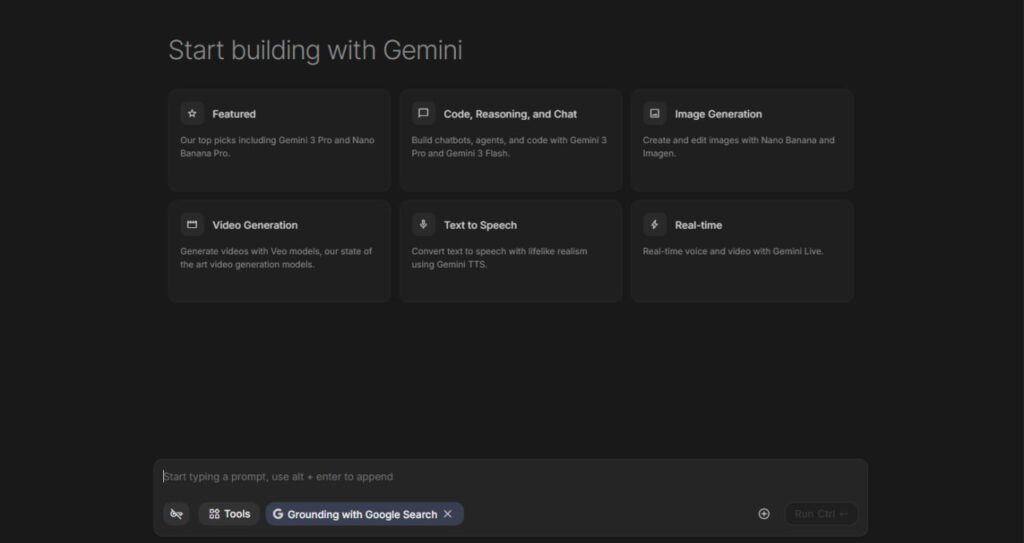1024x543 pixels.
Task: Focus the 'Start typing a prompt' field
Action: click(500, 477)
